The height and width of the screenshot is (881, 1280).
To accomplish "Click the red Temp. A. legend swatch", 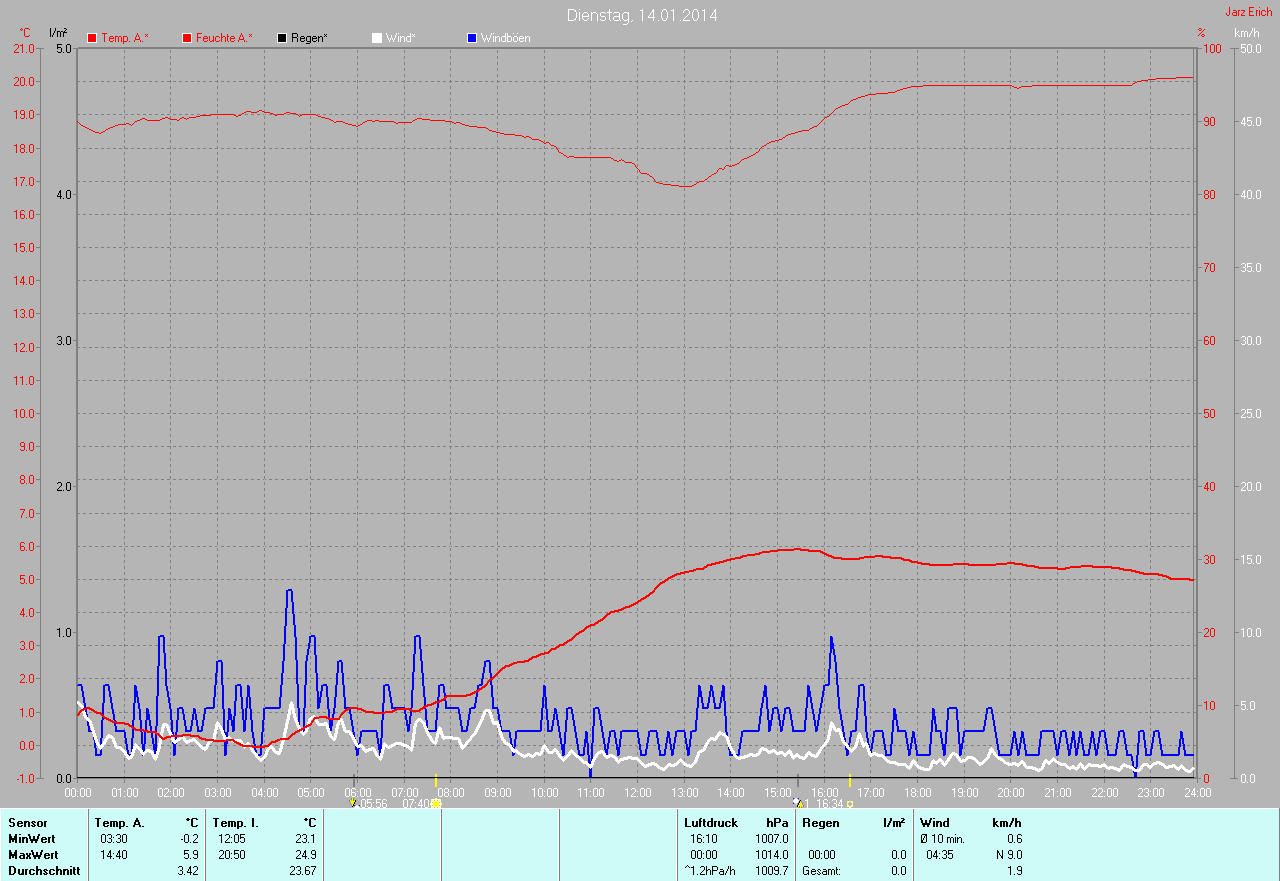I will tap(93, 38).
